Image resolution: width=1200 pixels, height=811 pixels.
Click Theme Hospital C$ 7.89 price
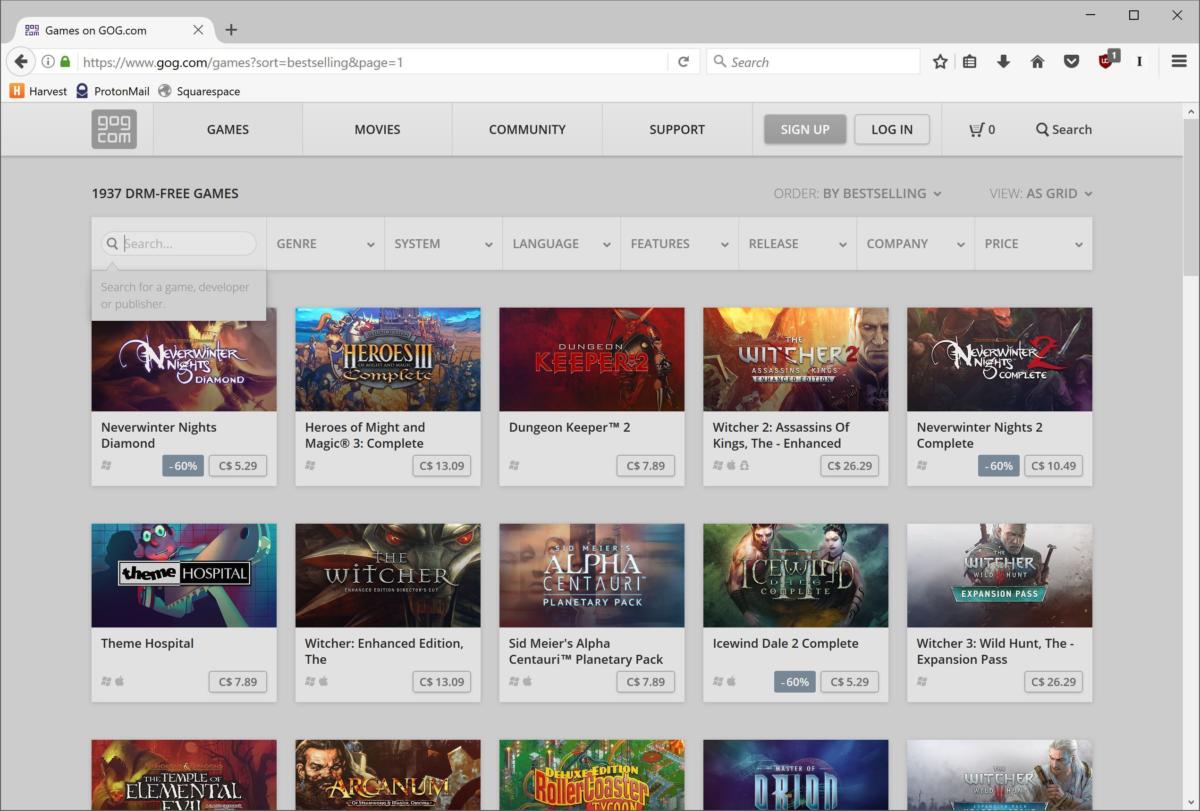click(238, 682)
